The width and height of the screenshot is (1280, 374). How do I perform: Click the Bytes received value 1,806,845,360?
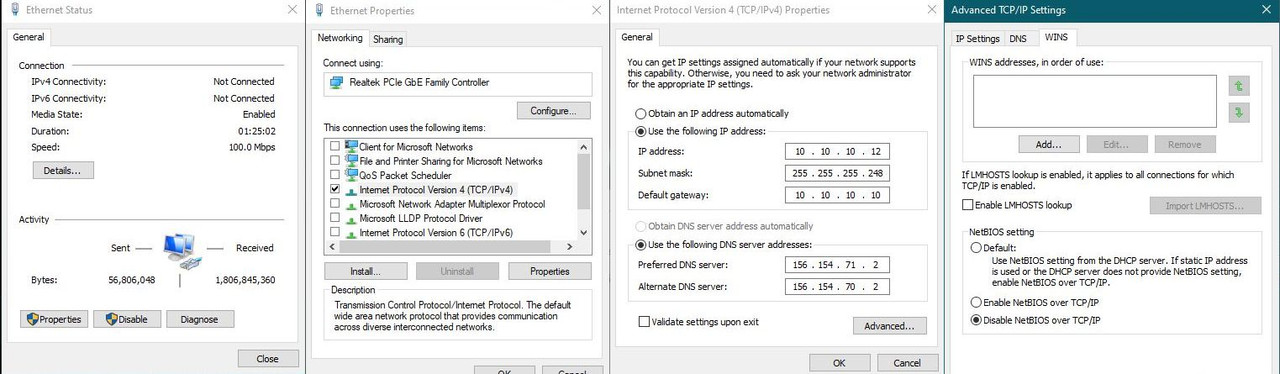[x=245, y=281]
